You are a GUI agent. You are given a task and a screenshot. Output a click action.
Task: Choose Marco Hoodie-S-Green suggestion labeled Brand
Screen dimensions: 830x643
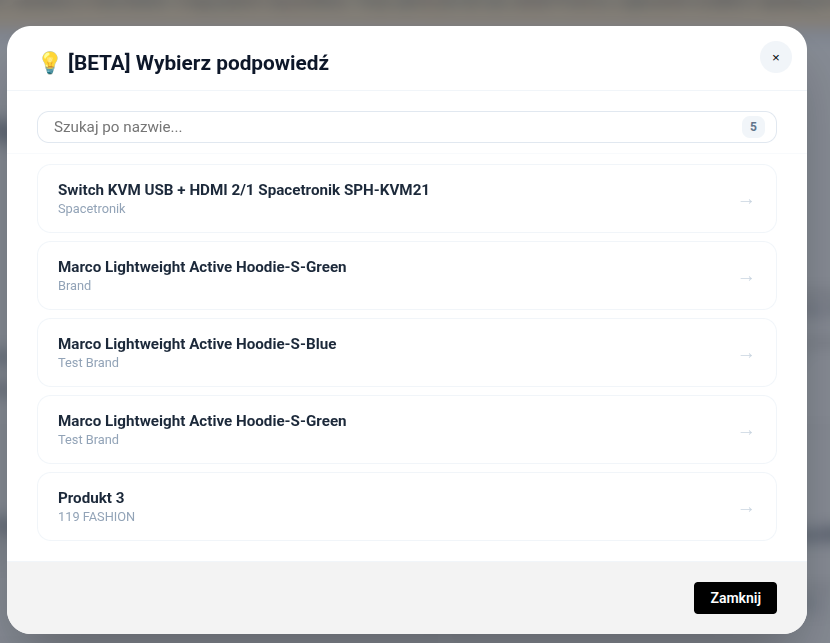[202, 267]
